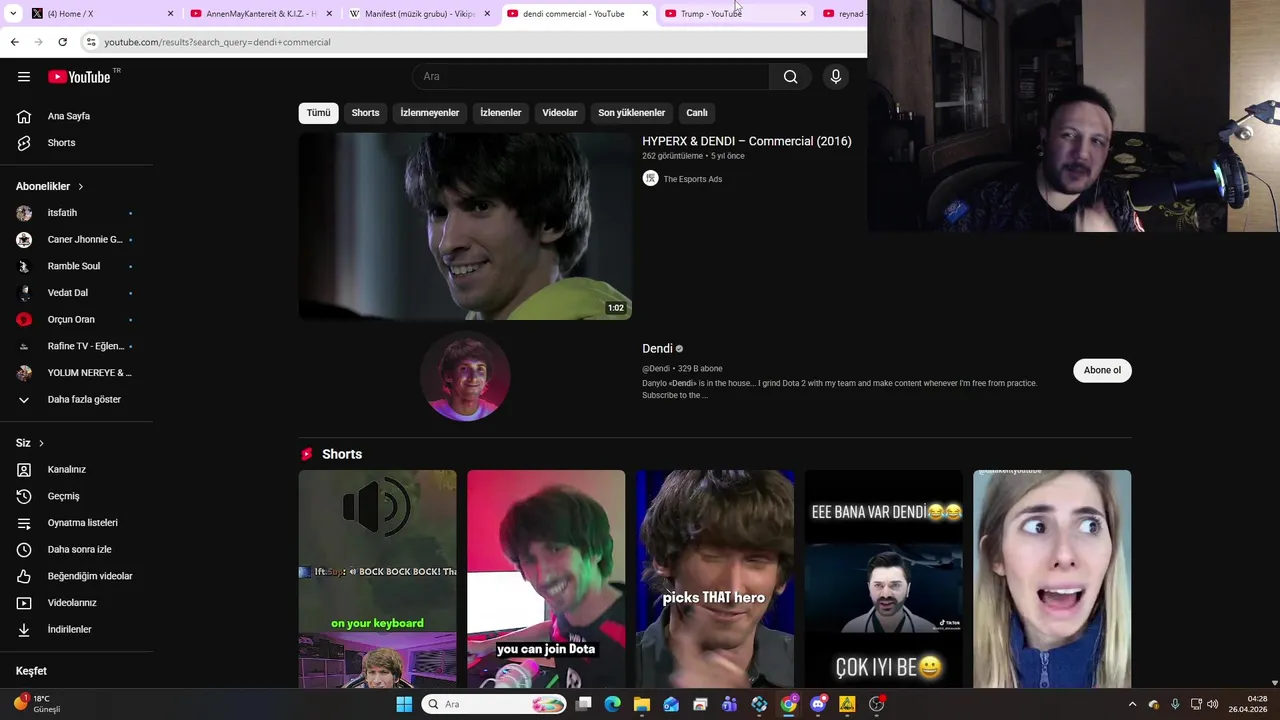
Task: Select the Canlı filter chip
Action: (x=697, y=113)
